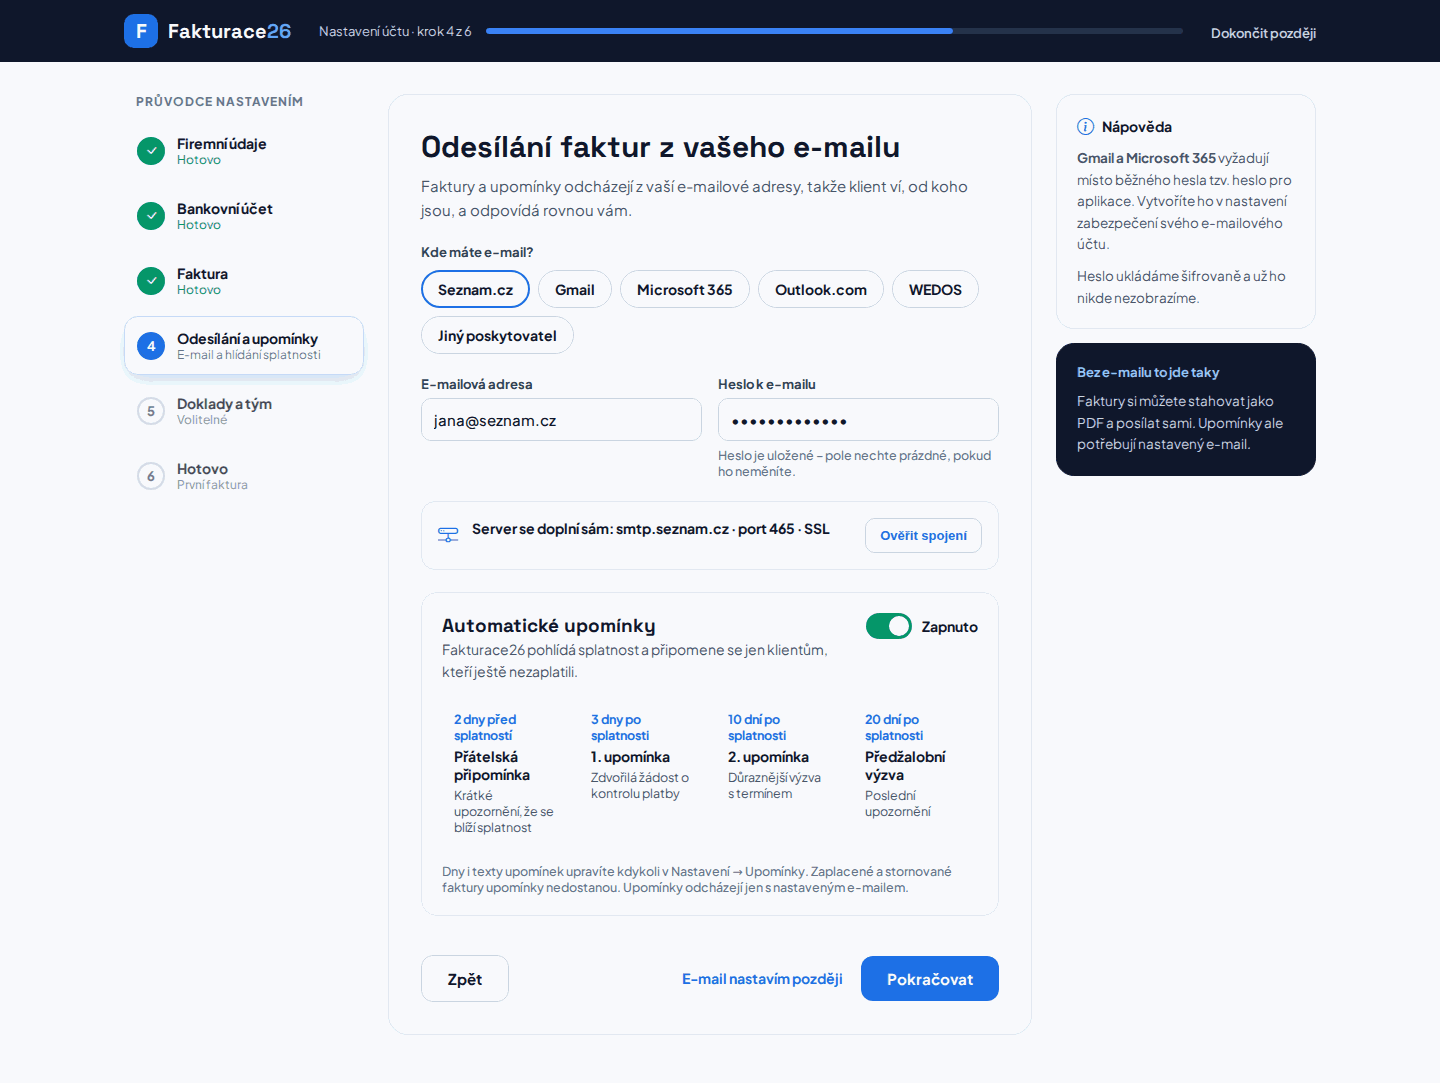Viewport: 1440px width, 1083px height.
Task: Select Seznam.cz as e-mail provider
Action: point(475,290)
